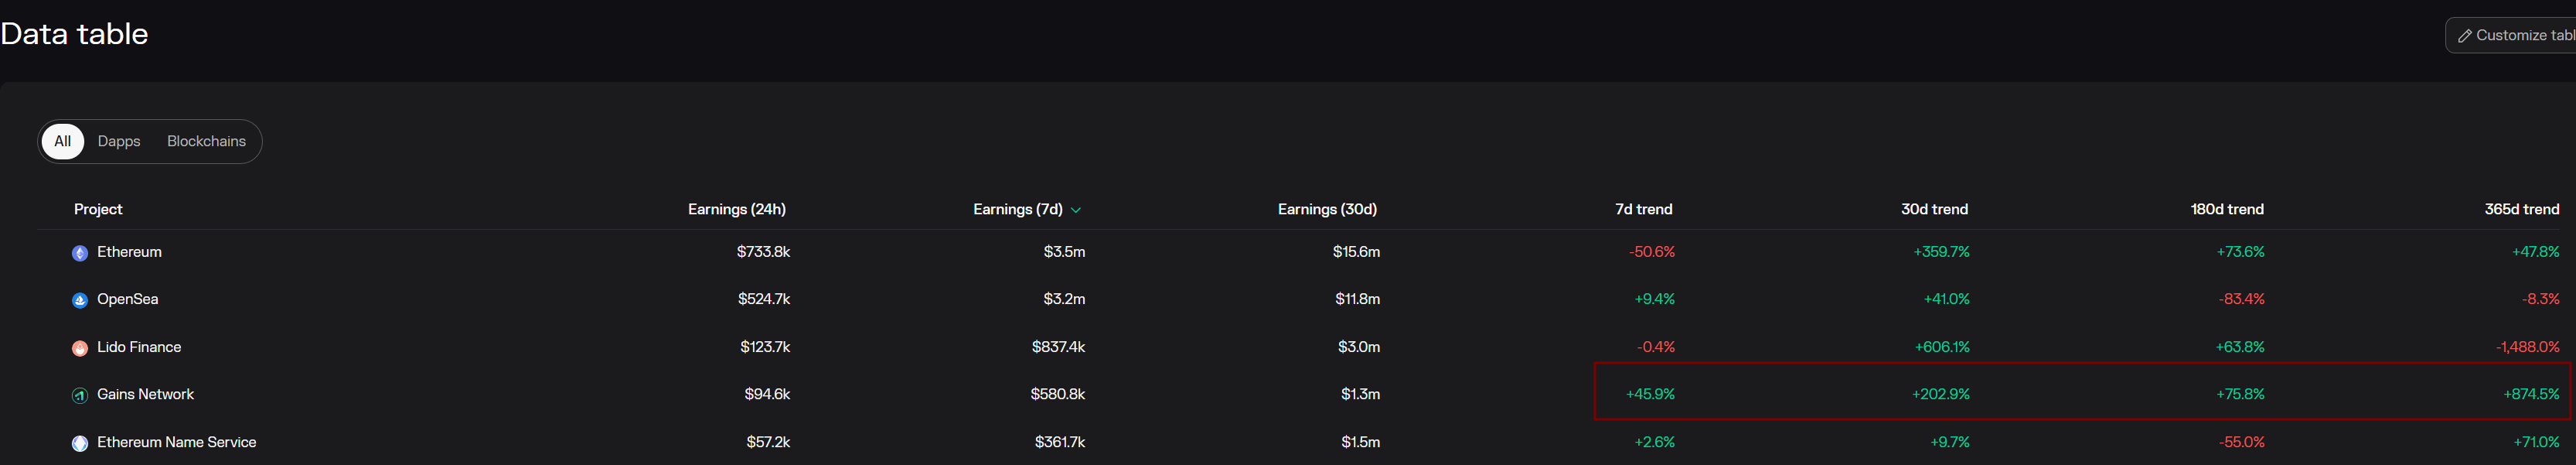Open the Gains Network project link
This screenshot has height=465, width=2576.
pyautogui.click(x=145, y=394)
